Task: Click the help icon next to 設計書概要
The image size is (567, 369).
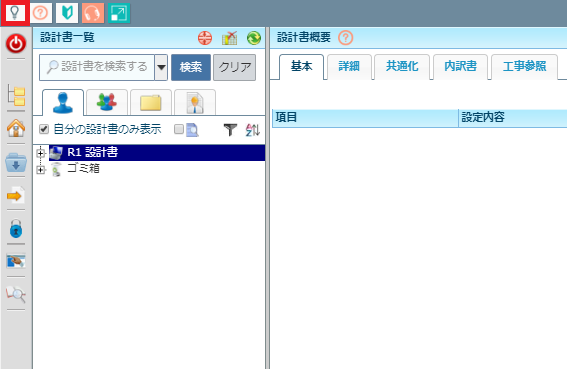Action: [x=345, y=38]
